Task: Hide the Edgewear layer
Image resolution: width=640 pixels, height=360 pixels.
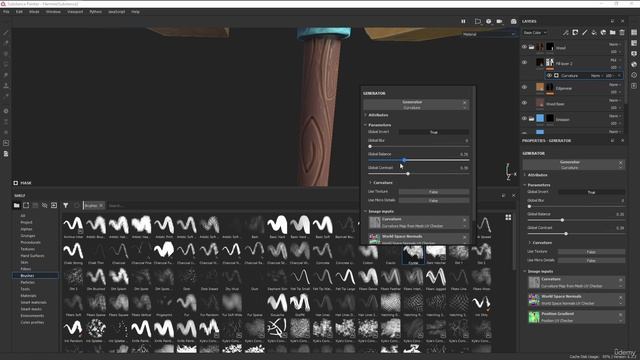Action: (524, 87)
